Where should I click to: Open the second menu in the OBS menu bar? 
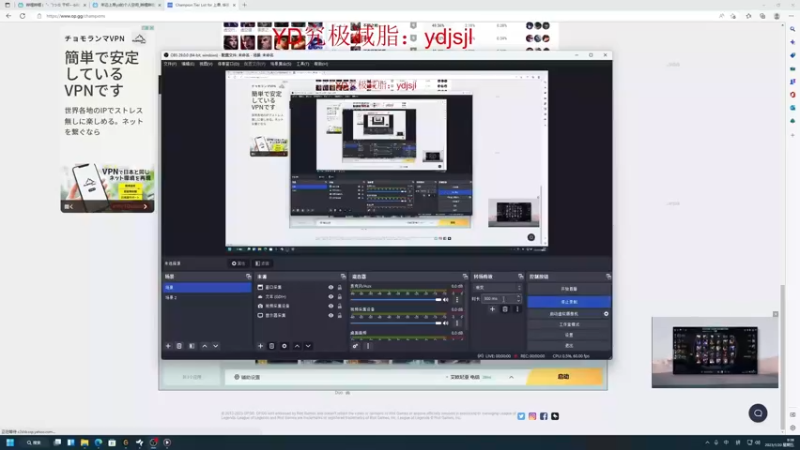[188, 64]
